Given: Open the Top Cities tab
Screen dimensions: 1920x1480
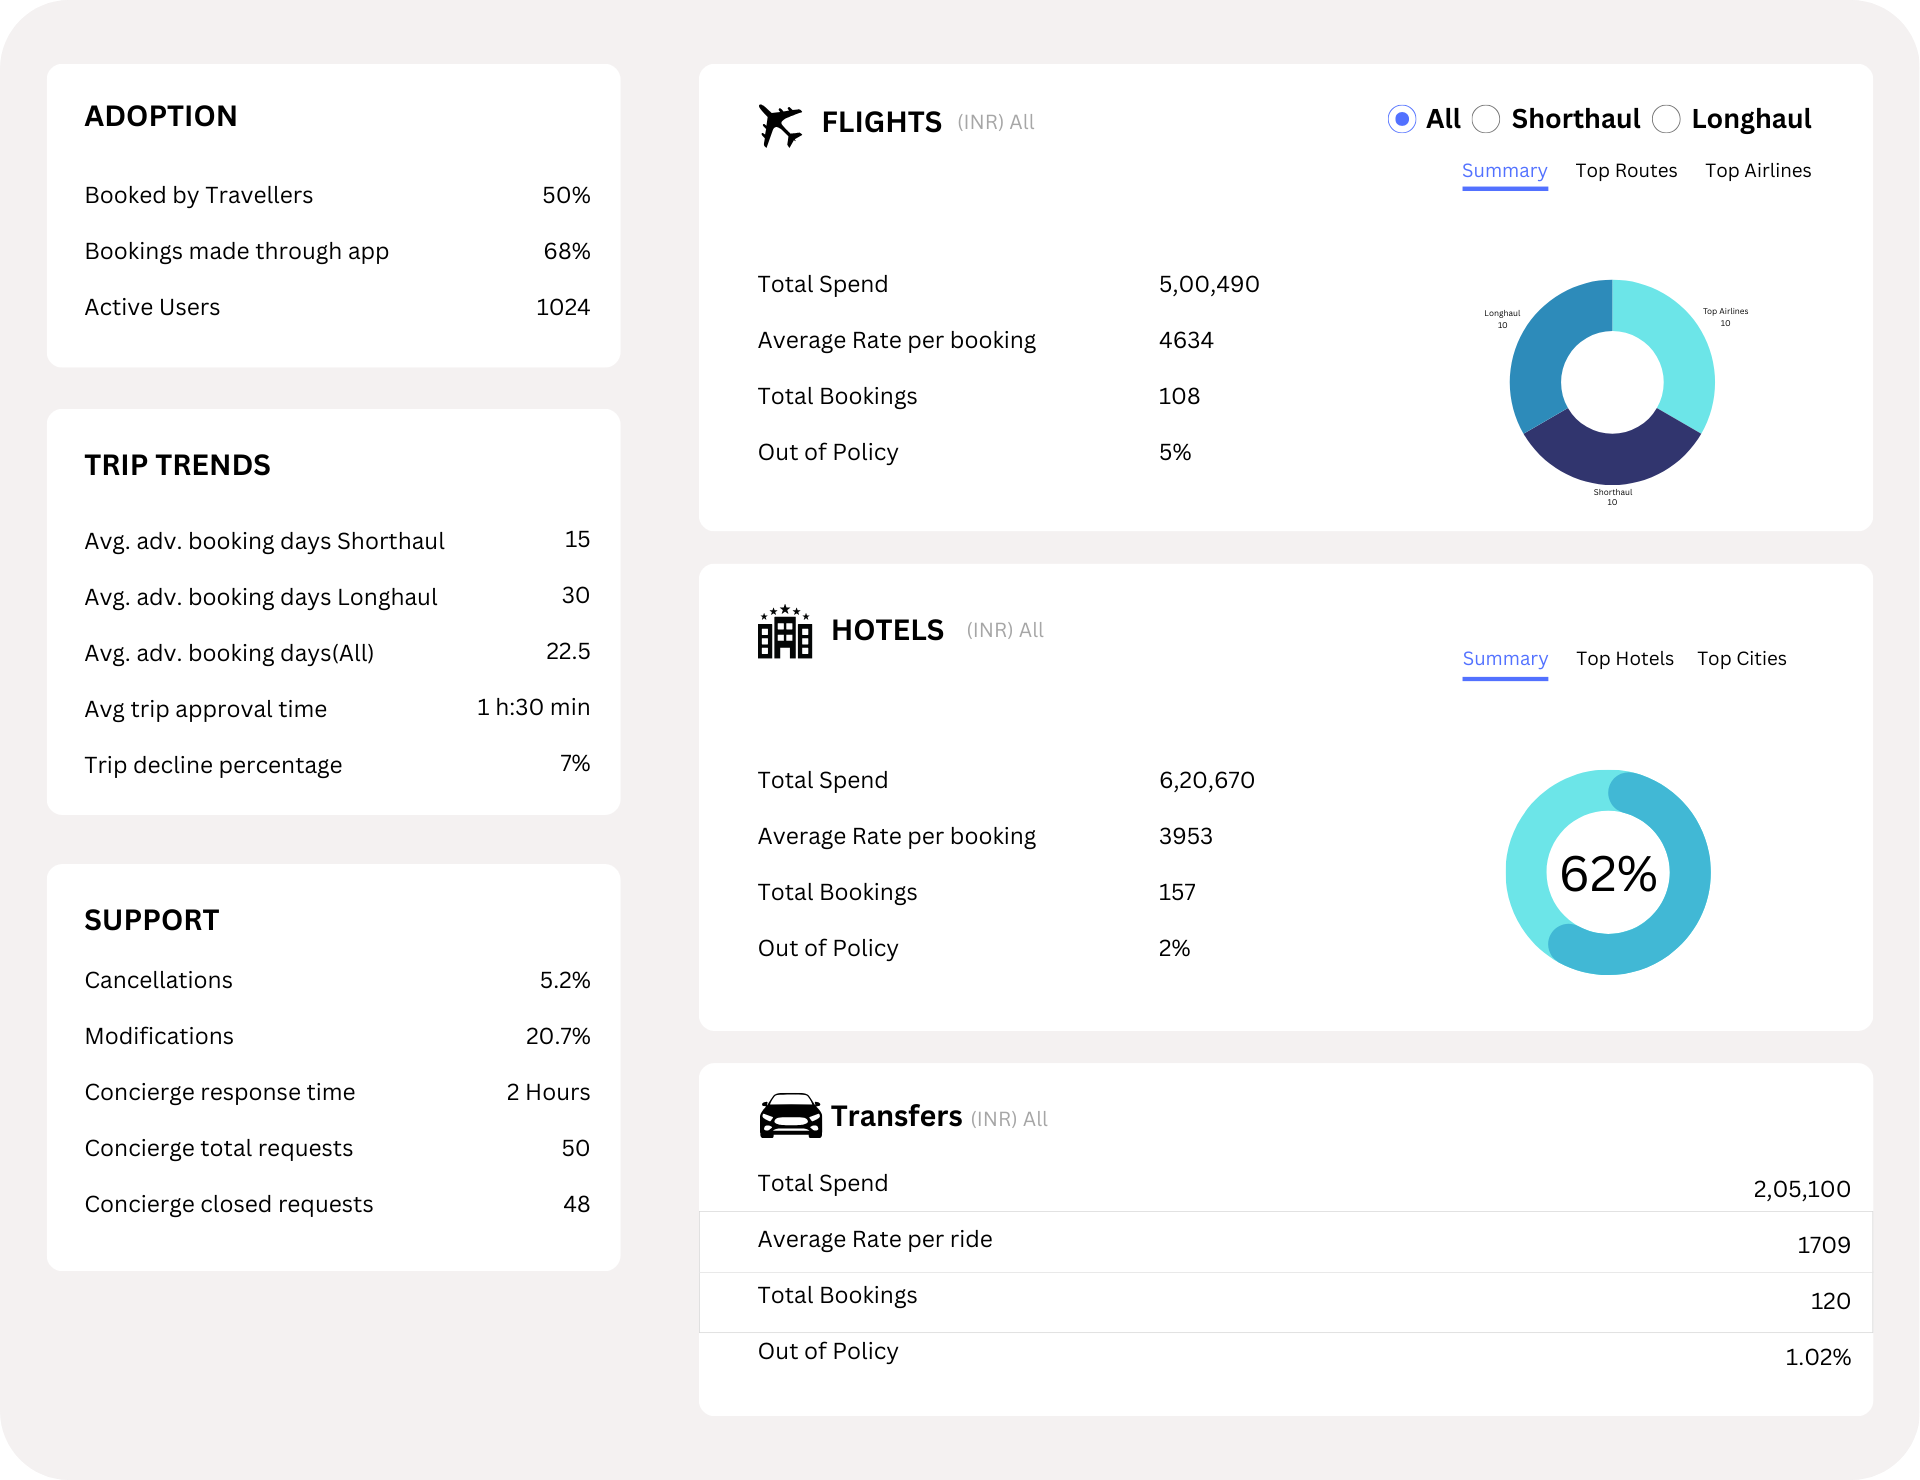Looking at the screenshot, I should point(1741,659).
